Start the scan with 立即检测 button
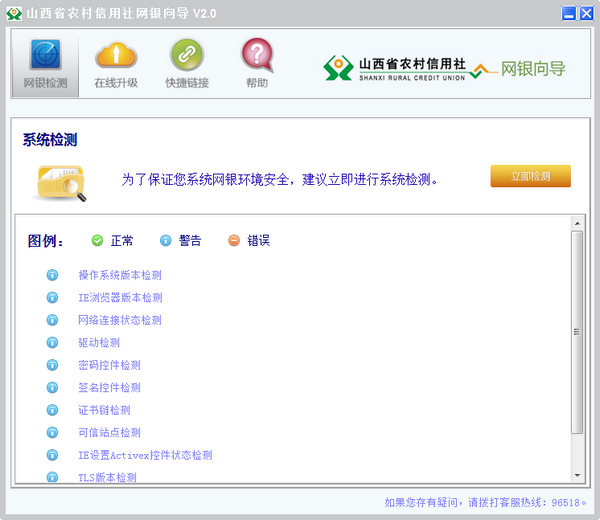 tap(530, 177)
